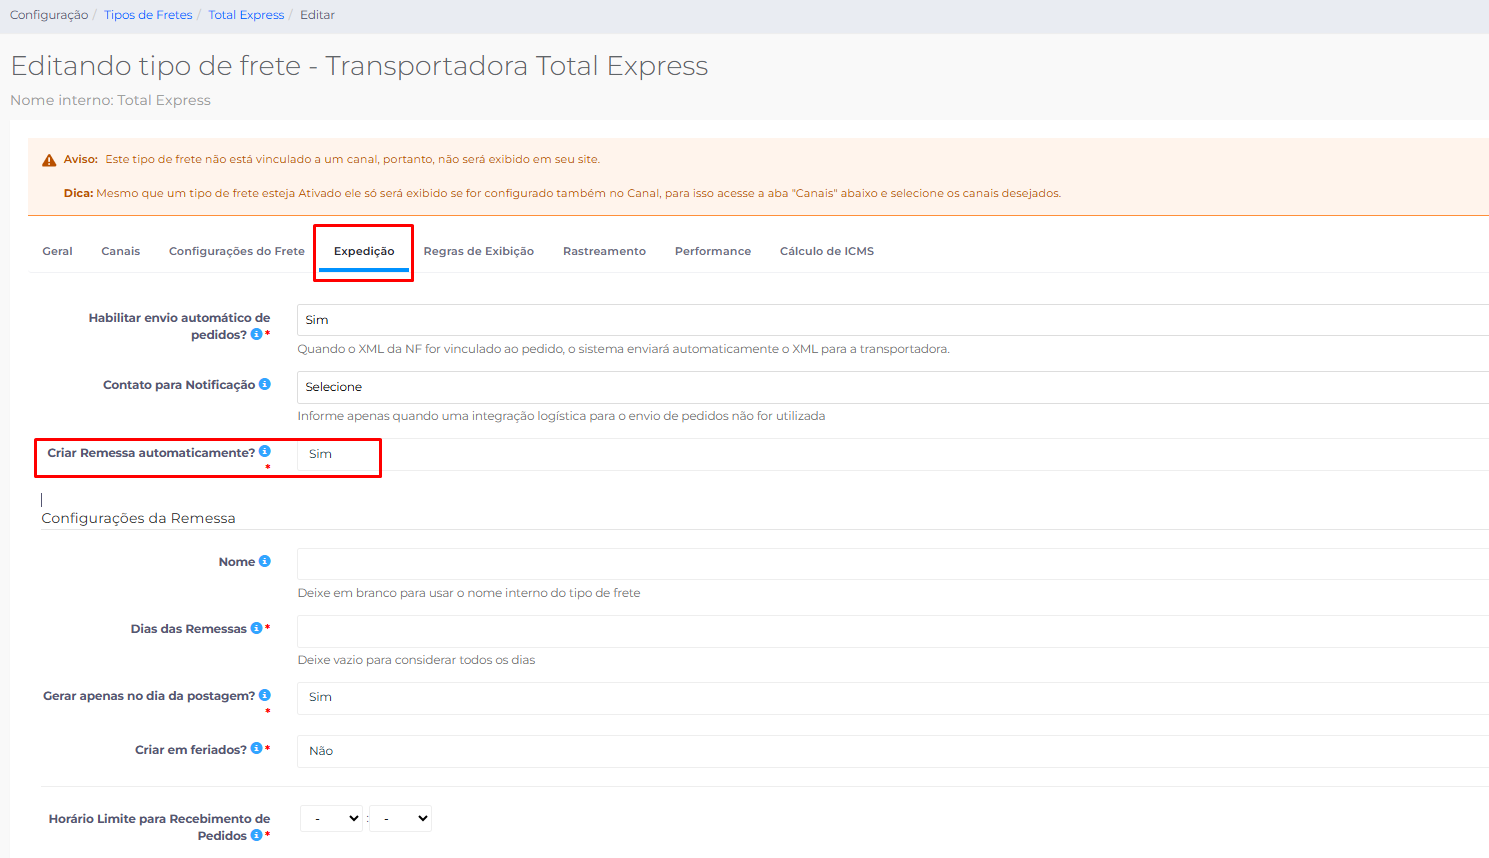This screenshot has height=858, width=1489.
Task: Switch to Cálculo de ICMS tab
Action: tap(827, 251)
